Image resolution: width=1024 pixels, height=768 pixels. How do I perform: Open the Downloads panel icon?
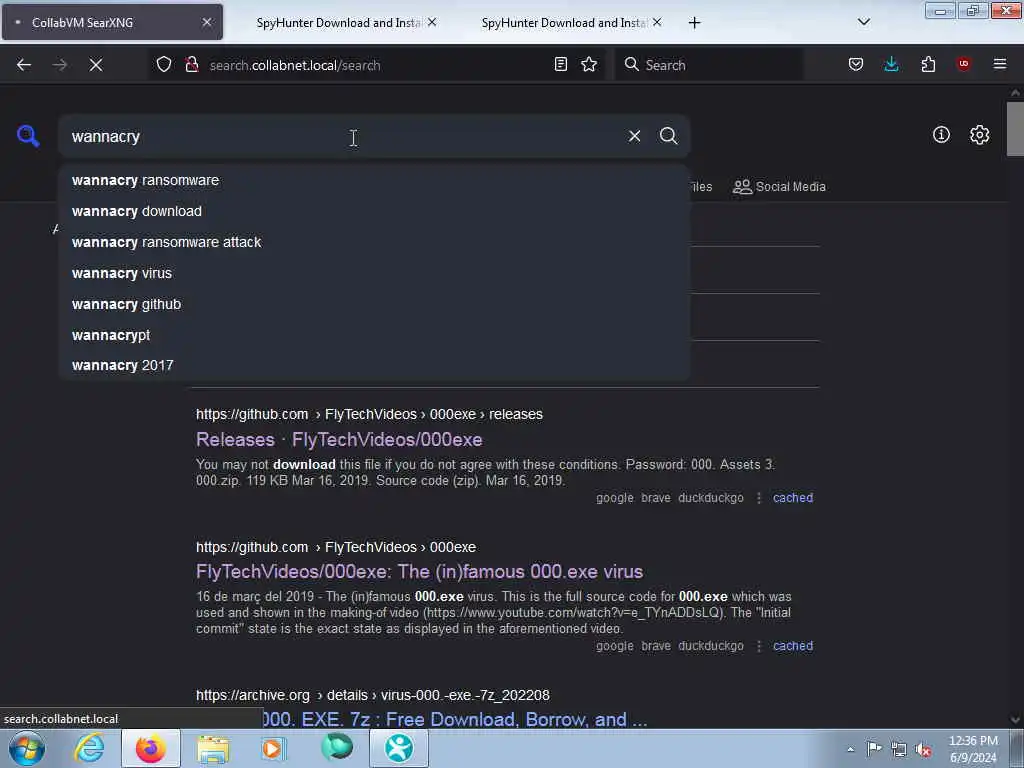pos(891,65)
